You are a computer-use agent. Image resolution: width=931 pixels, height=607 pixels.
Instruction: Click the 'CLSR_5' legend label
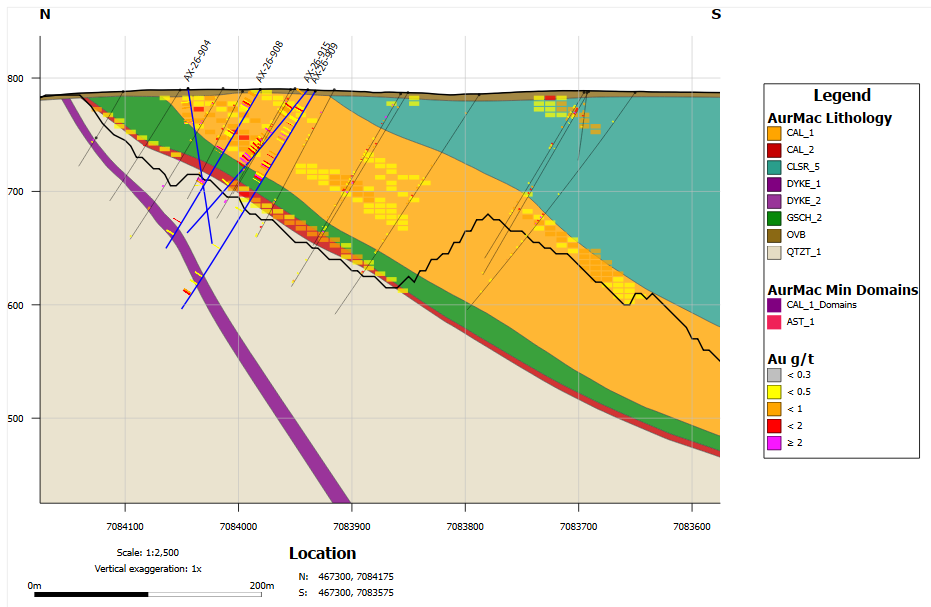(x=803, y=167)
